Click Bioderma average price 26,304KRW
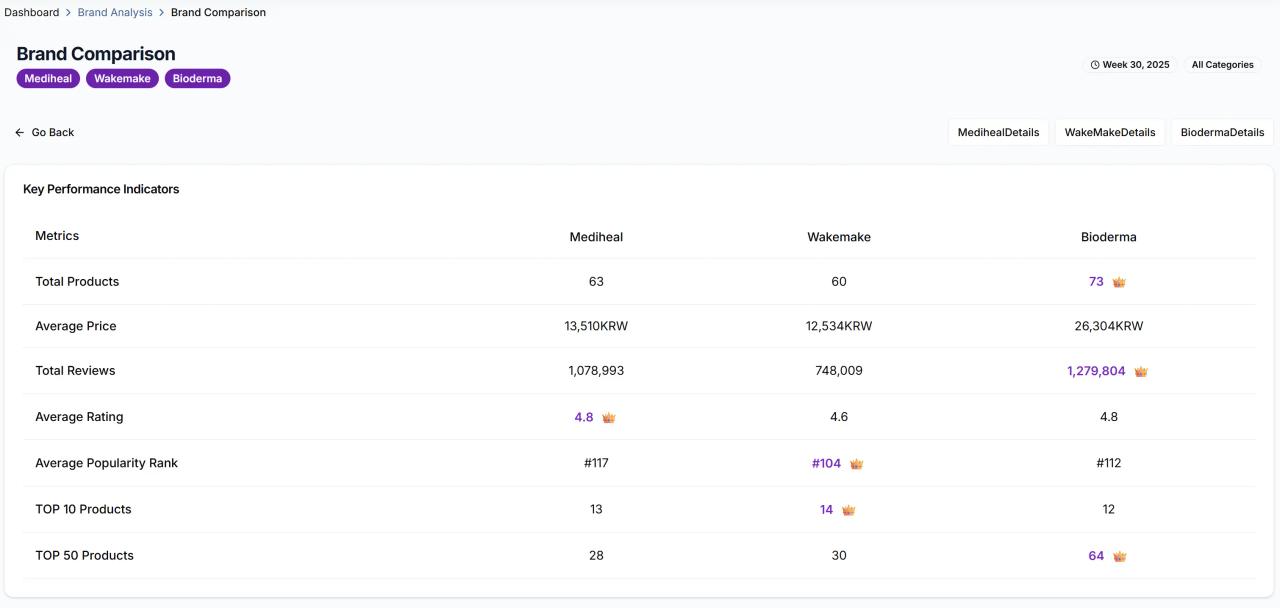This screenshot has height=608, width=1280. coord(1109,326)
